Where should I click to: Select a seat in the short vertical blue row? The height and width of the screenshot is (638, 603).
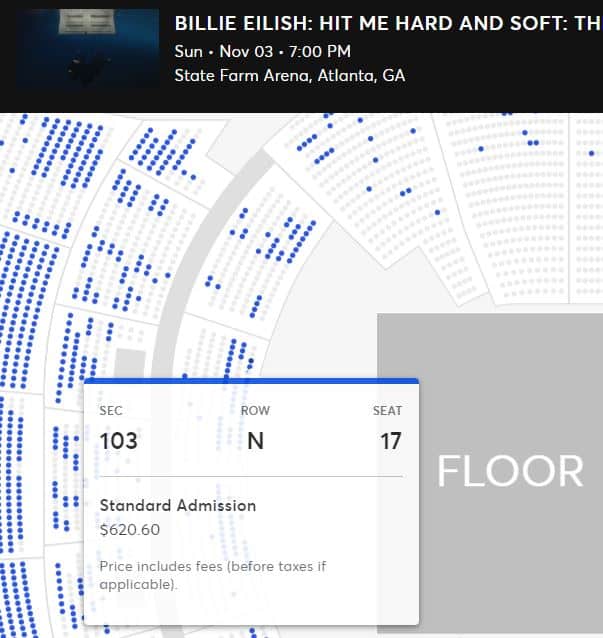click(x=256, y=306)
